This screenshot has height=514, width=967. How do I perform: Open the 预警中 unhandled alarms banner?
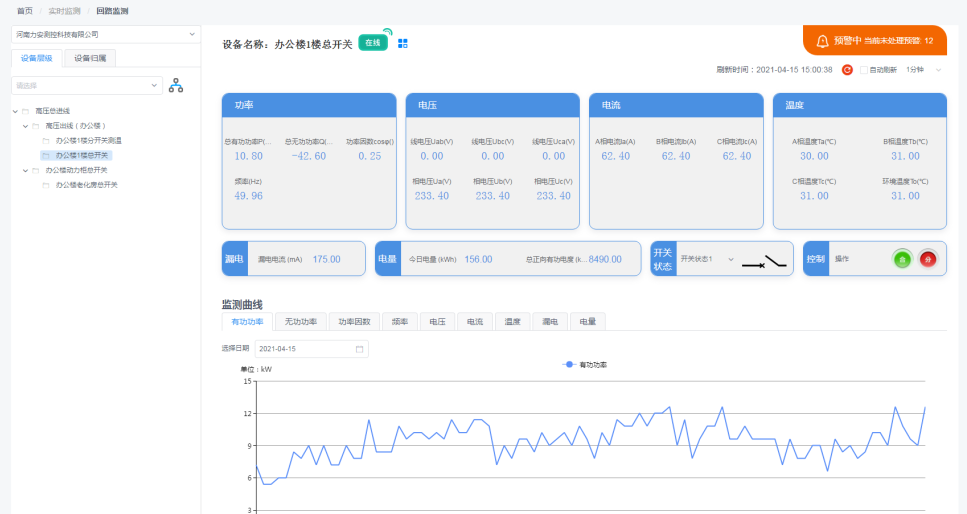tap(874, 41)
